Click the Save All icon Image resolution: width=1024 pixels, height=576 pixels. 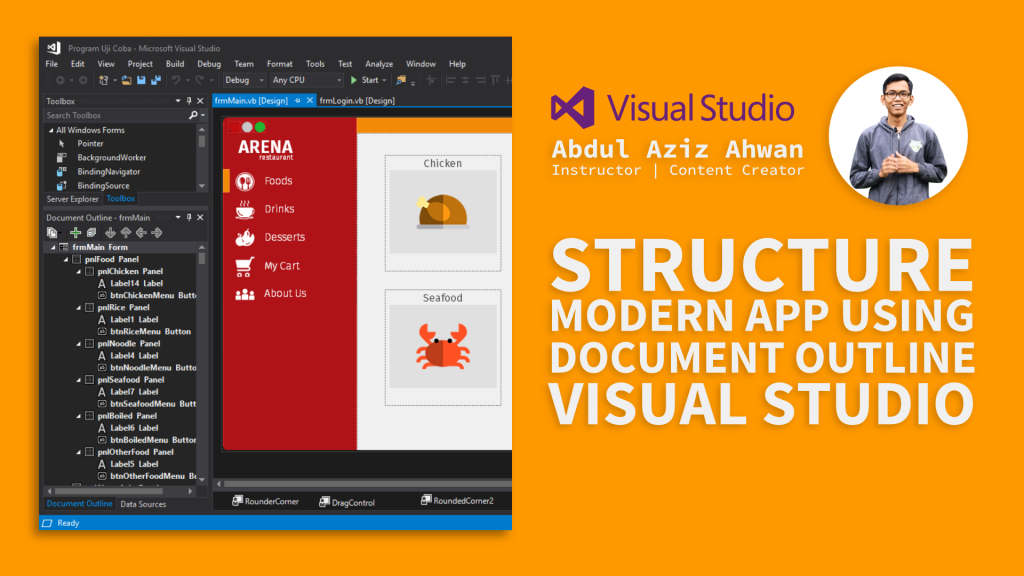point(156,80)
